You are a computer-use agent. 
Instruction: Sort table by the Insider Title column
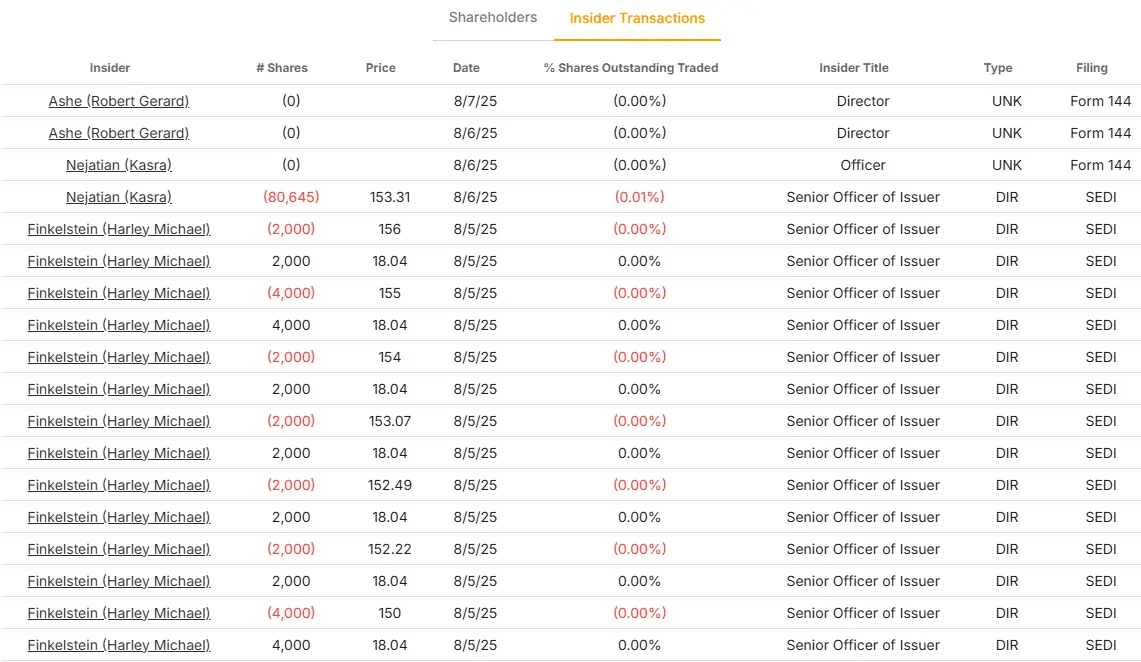(854, 67)
